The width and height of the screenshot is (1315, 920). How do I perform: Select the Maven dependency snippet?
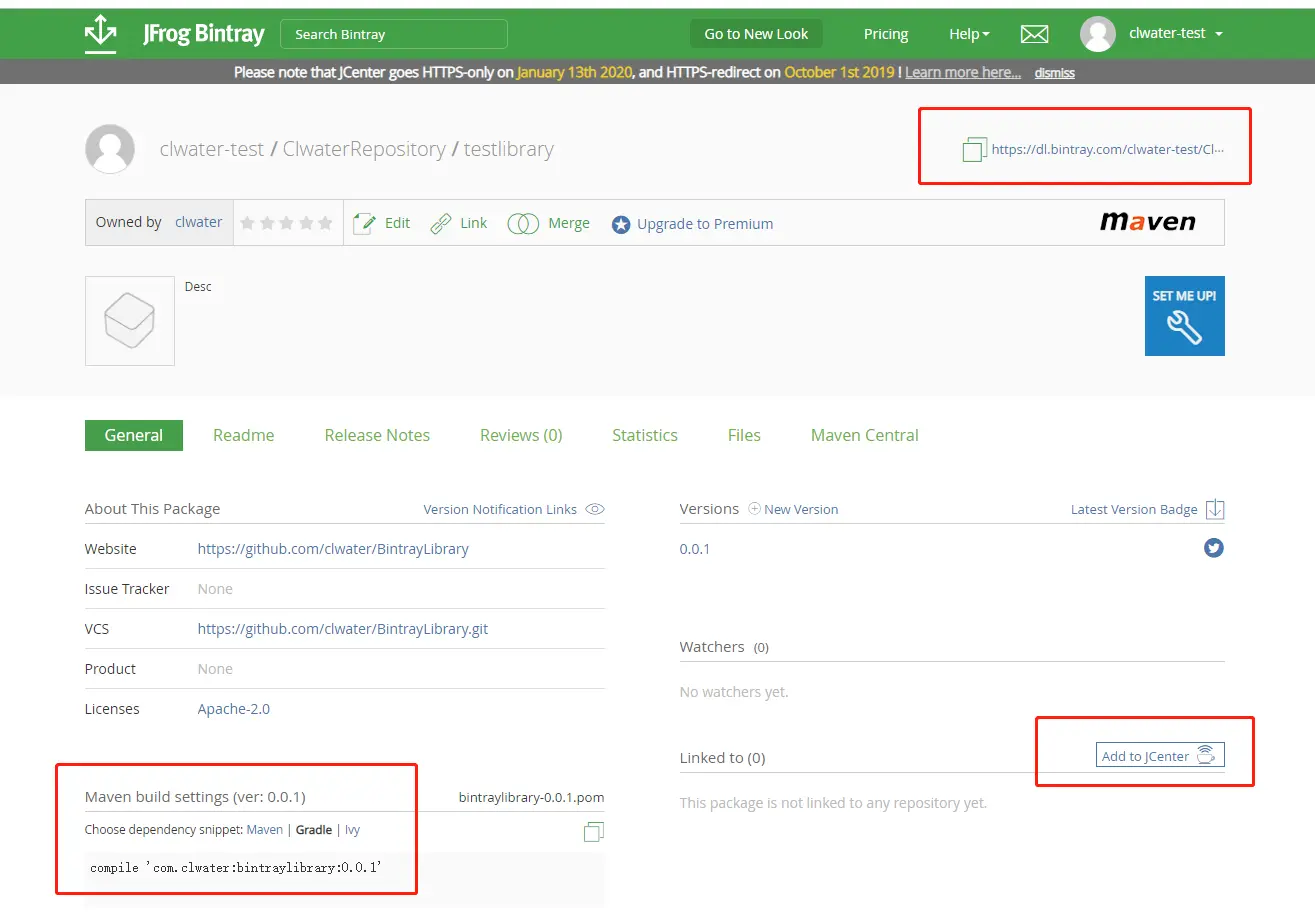tap(265, 830)
